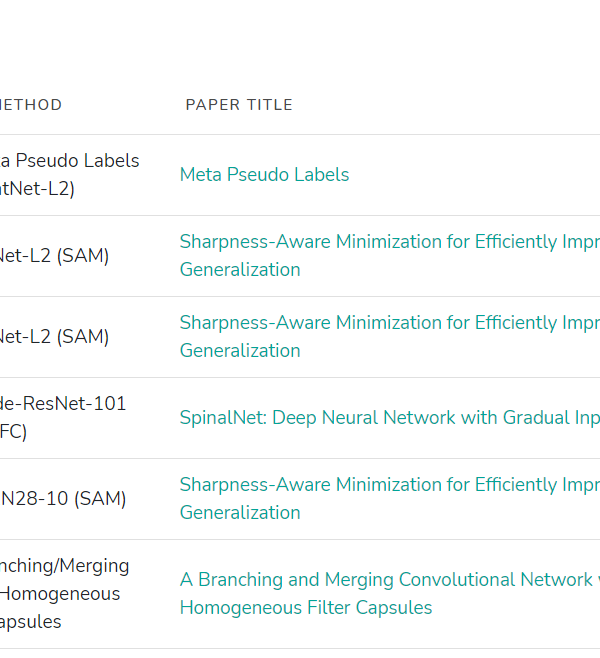This screenshot has width=600, height=658.
Task: Select the second Net-L2 (SAM) method cell
Action: coord(54,337)
